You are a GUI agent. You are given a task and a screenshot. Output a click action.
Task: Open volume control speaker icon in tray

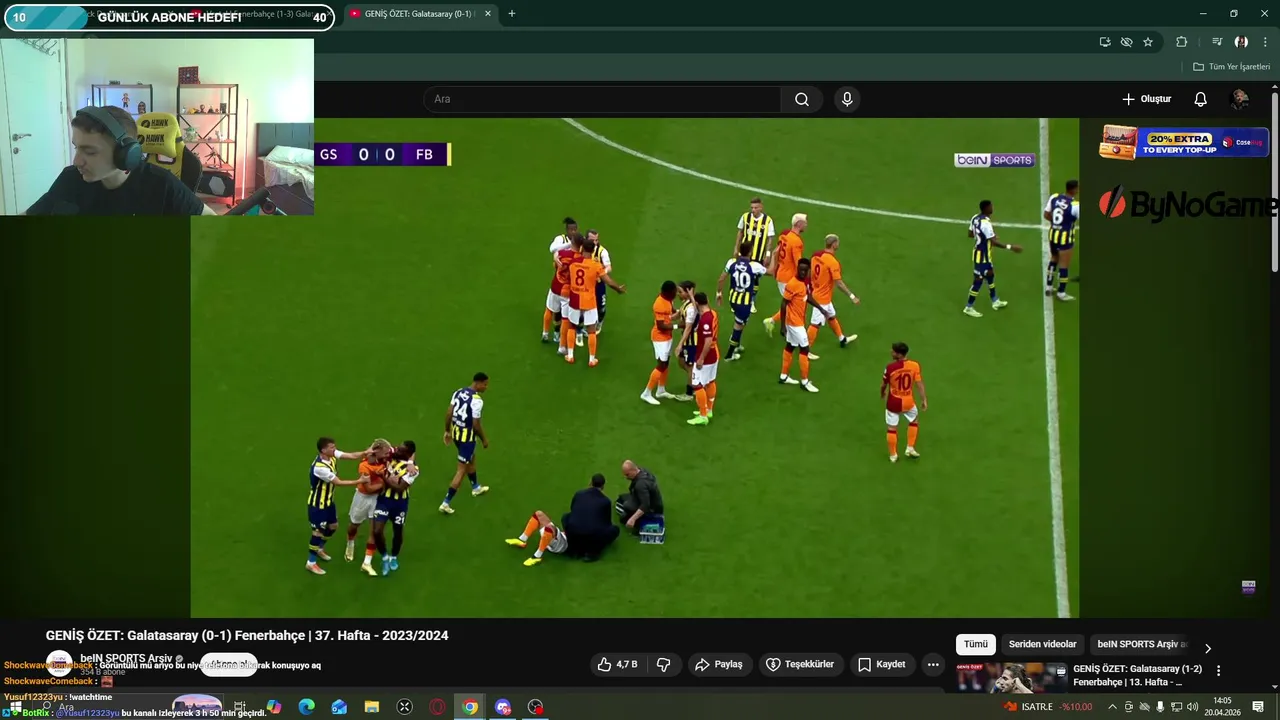click(1192, 707)
